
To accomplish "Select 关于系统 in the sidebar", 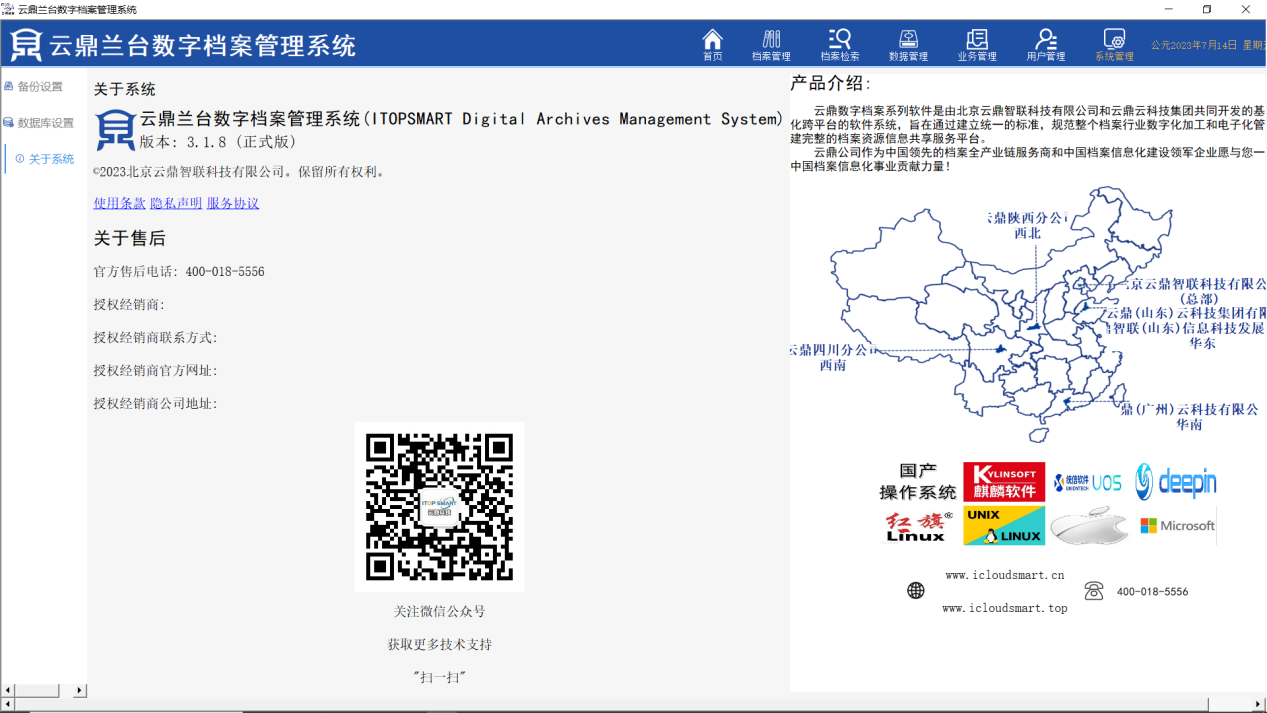I will click(50, 159).
